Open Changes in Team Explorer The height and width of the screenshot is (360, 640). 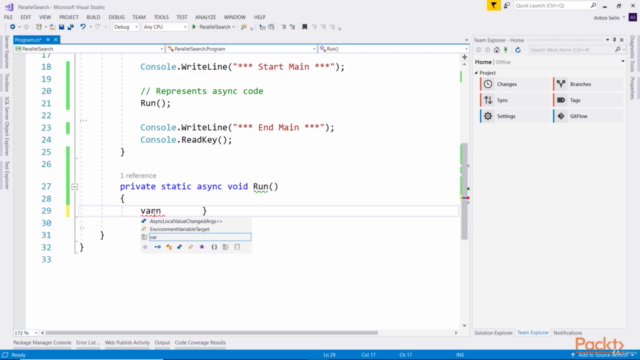point(516,84)
